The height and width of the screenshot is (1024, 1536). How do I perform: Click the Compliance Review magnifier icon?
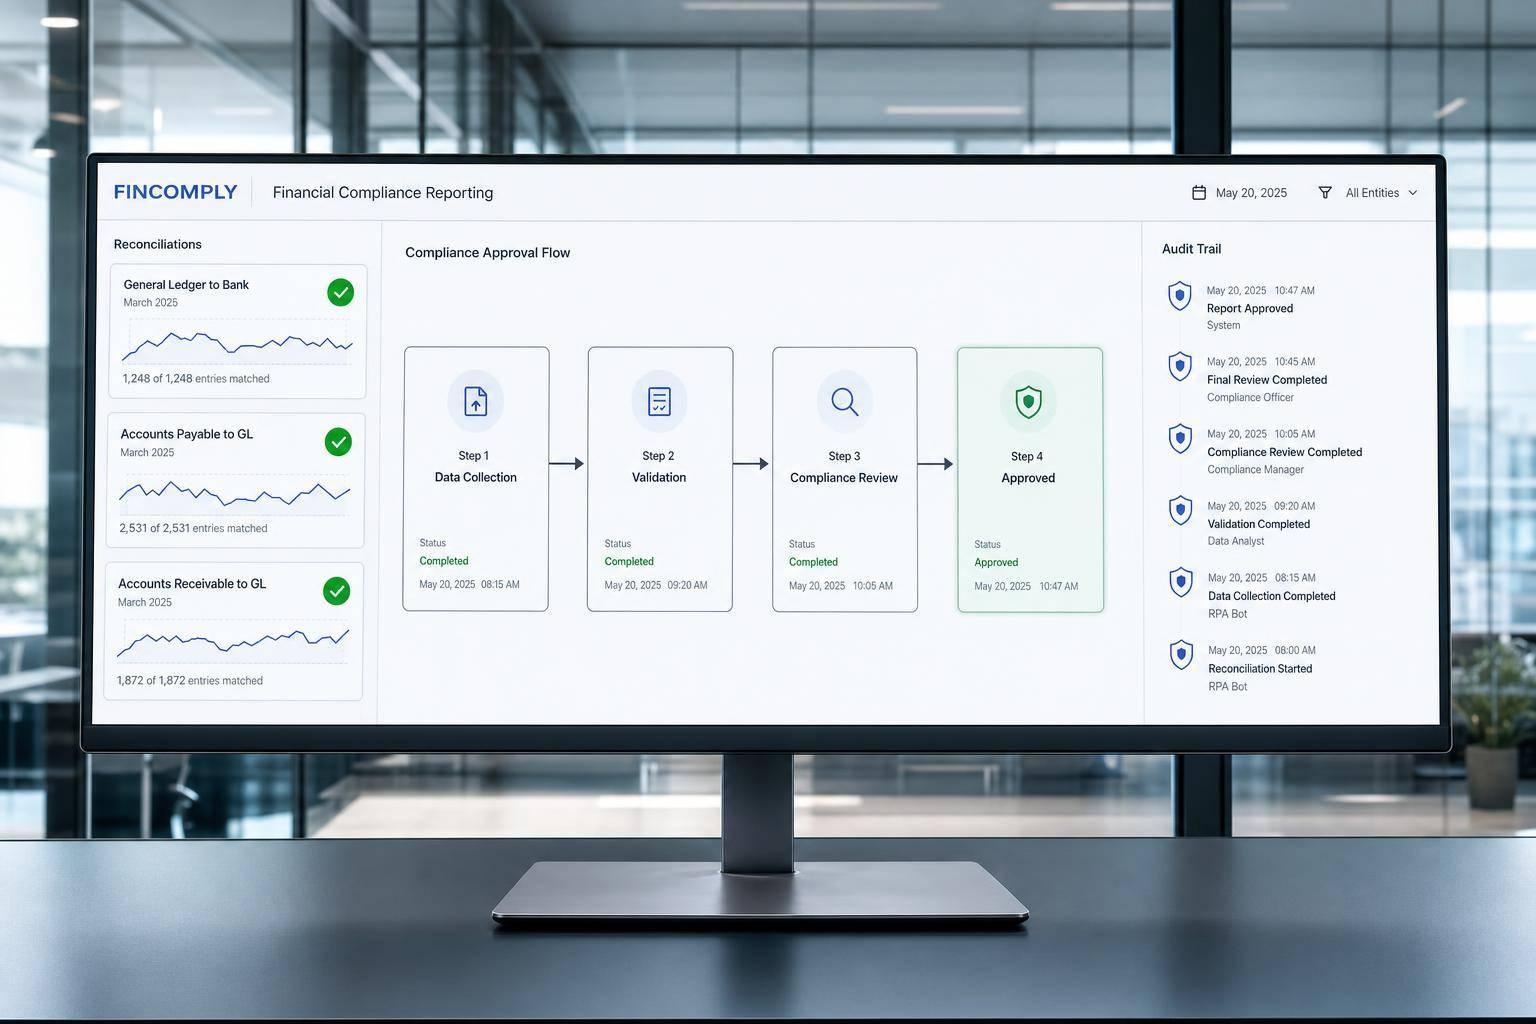pos(844,401)
